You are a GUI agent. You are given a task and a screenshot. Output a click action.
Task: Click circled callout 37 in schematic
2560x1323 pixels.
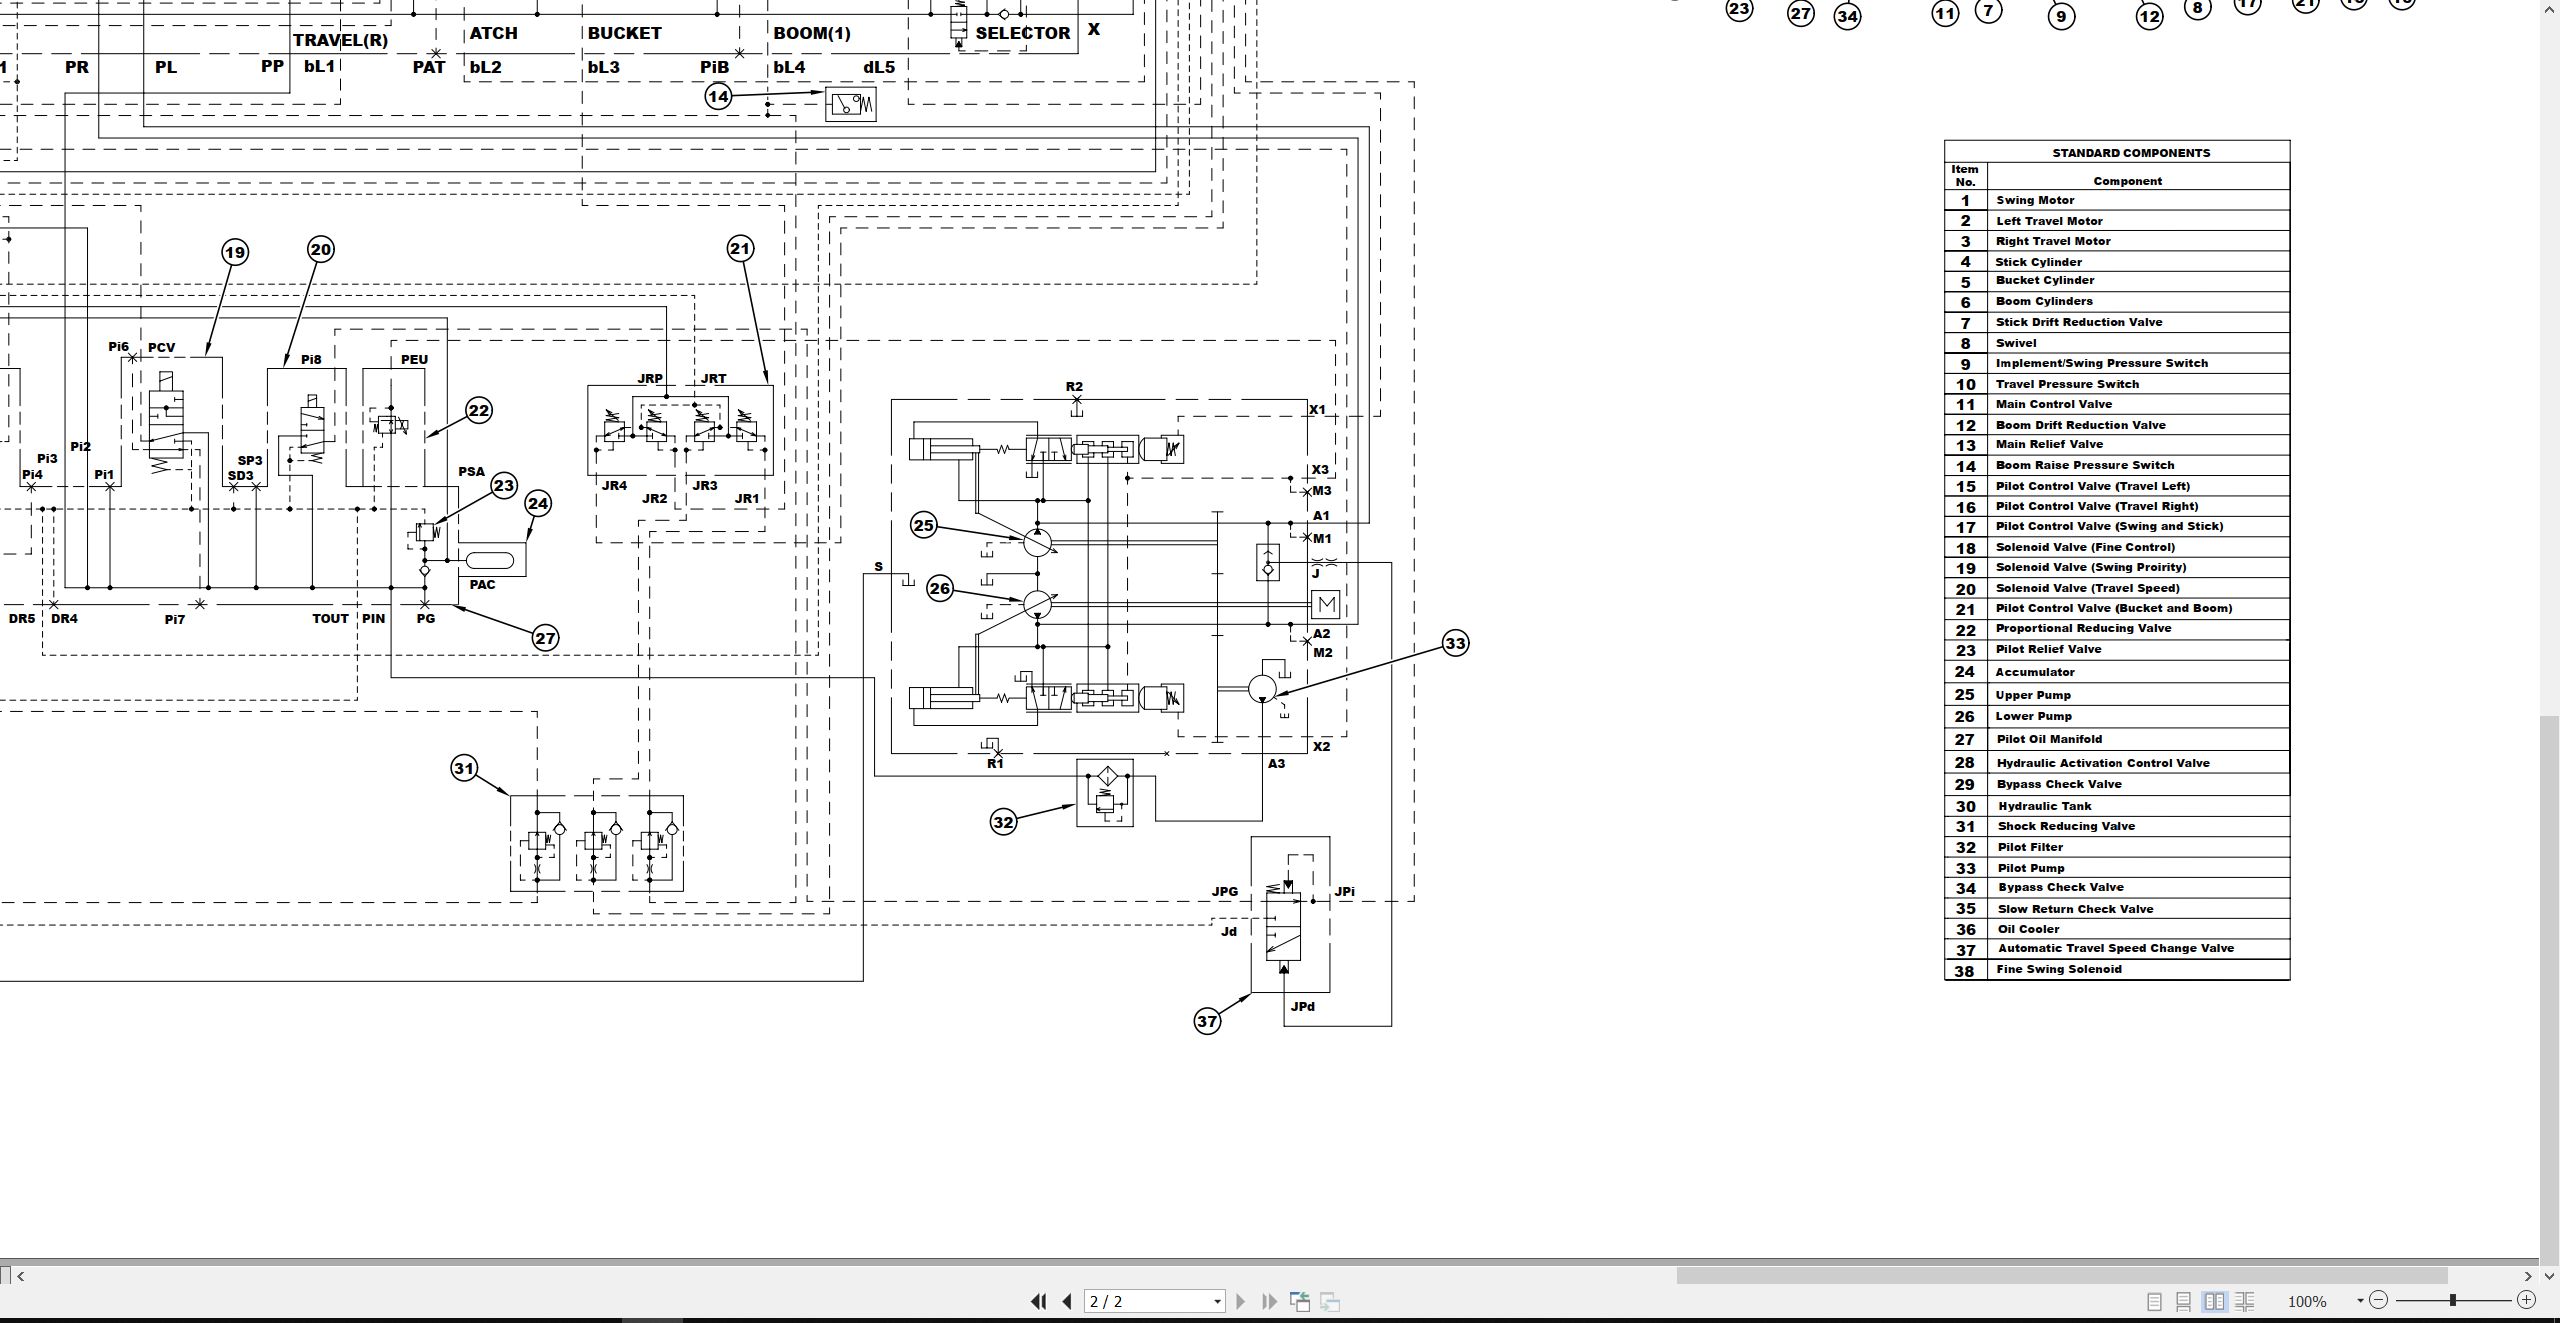pos(1207,1021)
